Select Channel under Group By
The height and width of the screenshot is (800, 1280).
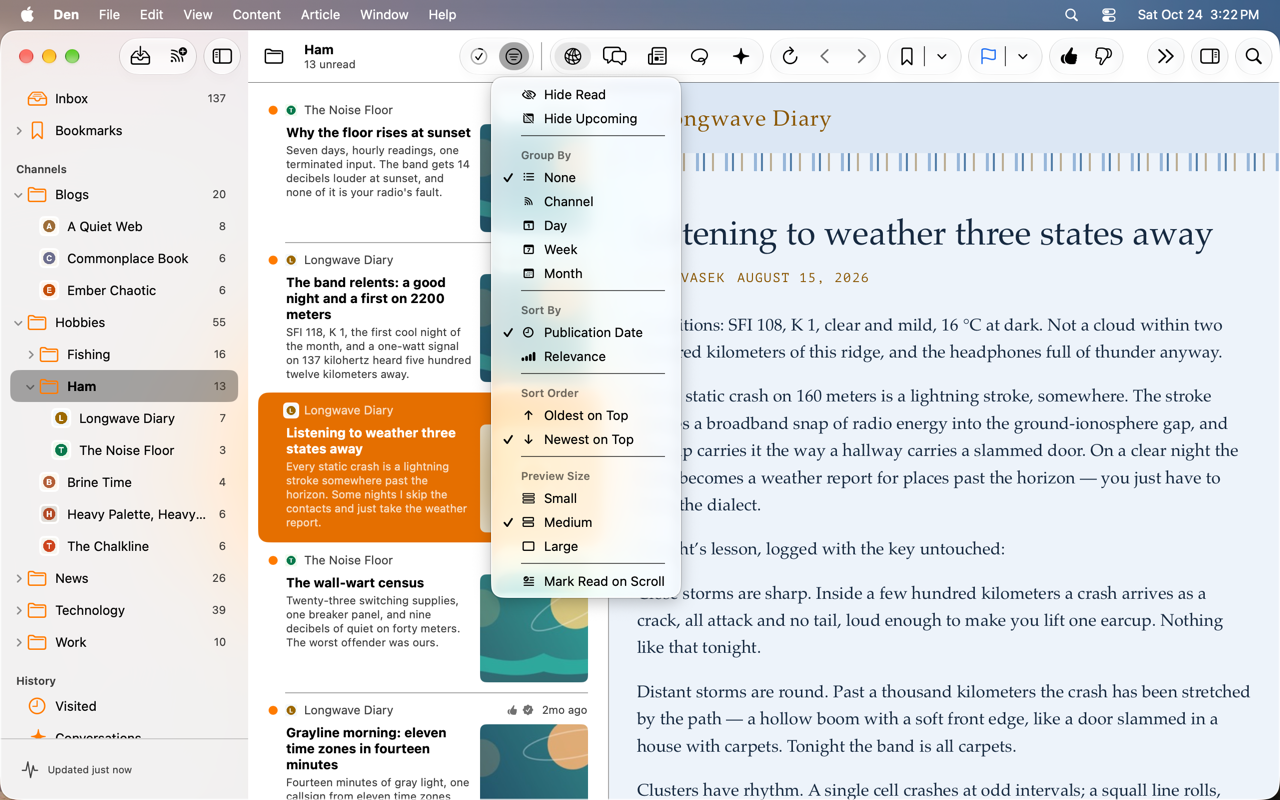coord(586,201)
